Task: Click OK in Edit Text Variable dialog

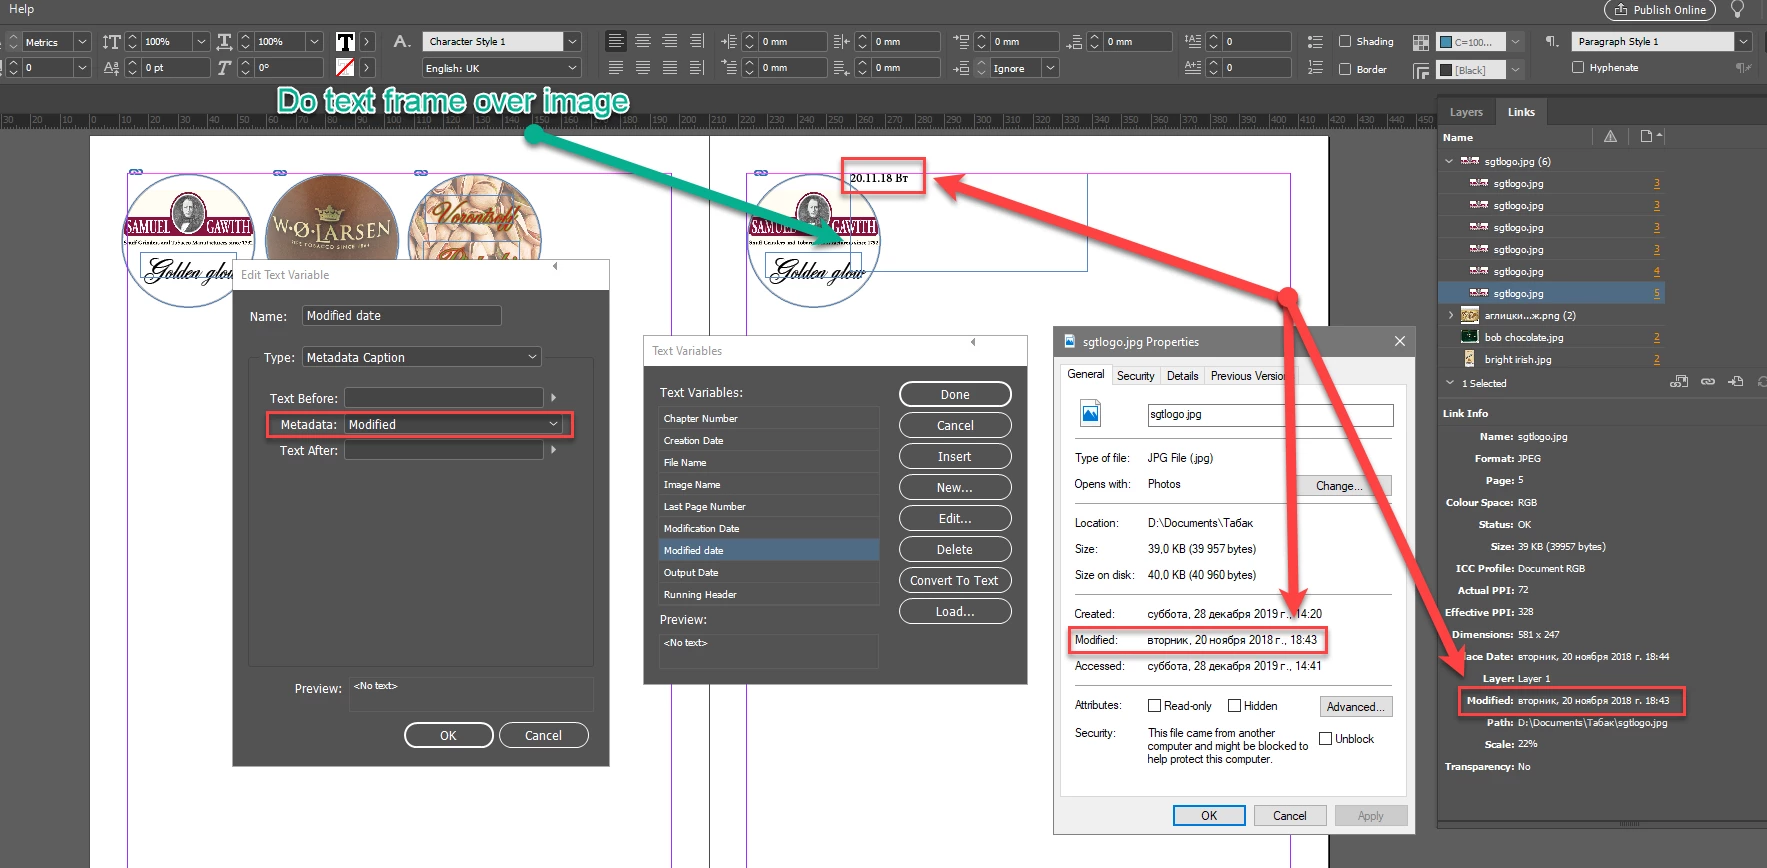Action: [x=448, y=735]
